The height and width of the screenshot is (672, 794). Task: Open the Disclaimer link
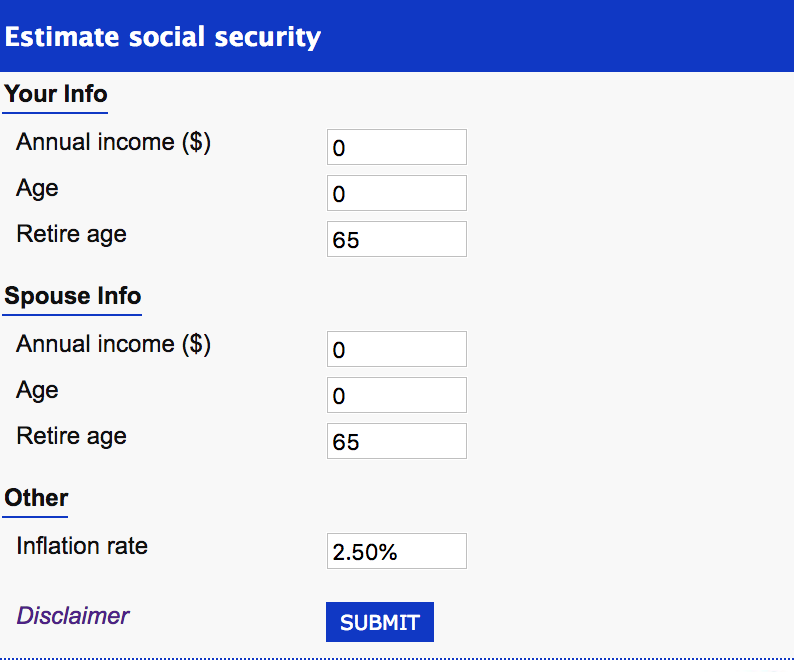coord(73,615)
